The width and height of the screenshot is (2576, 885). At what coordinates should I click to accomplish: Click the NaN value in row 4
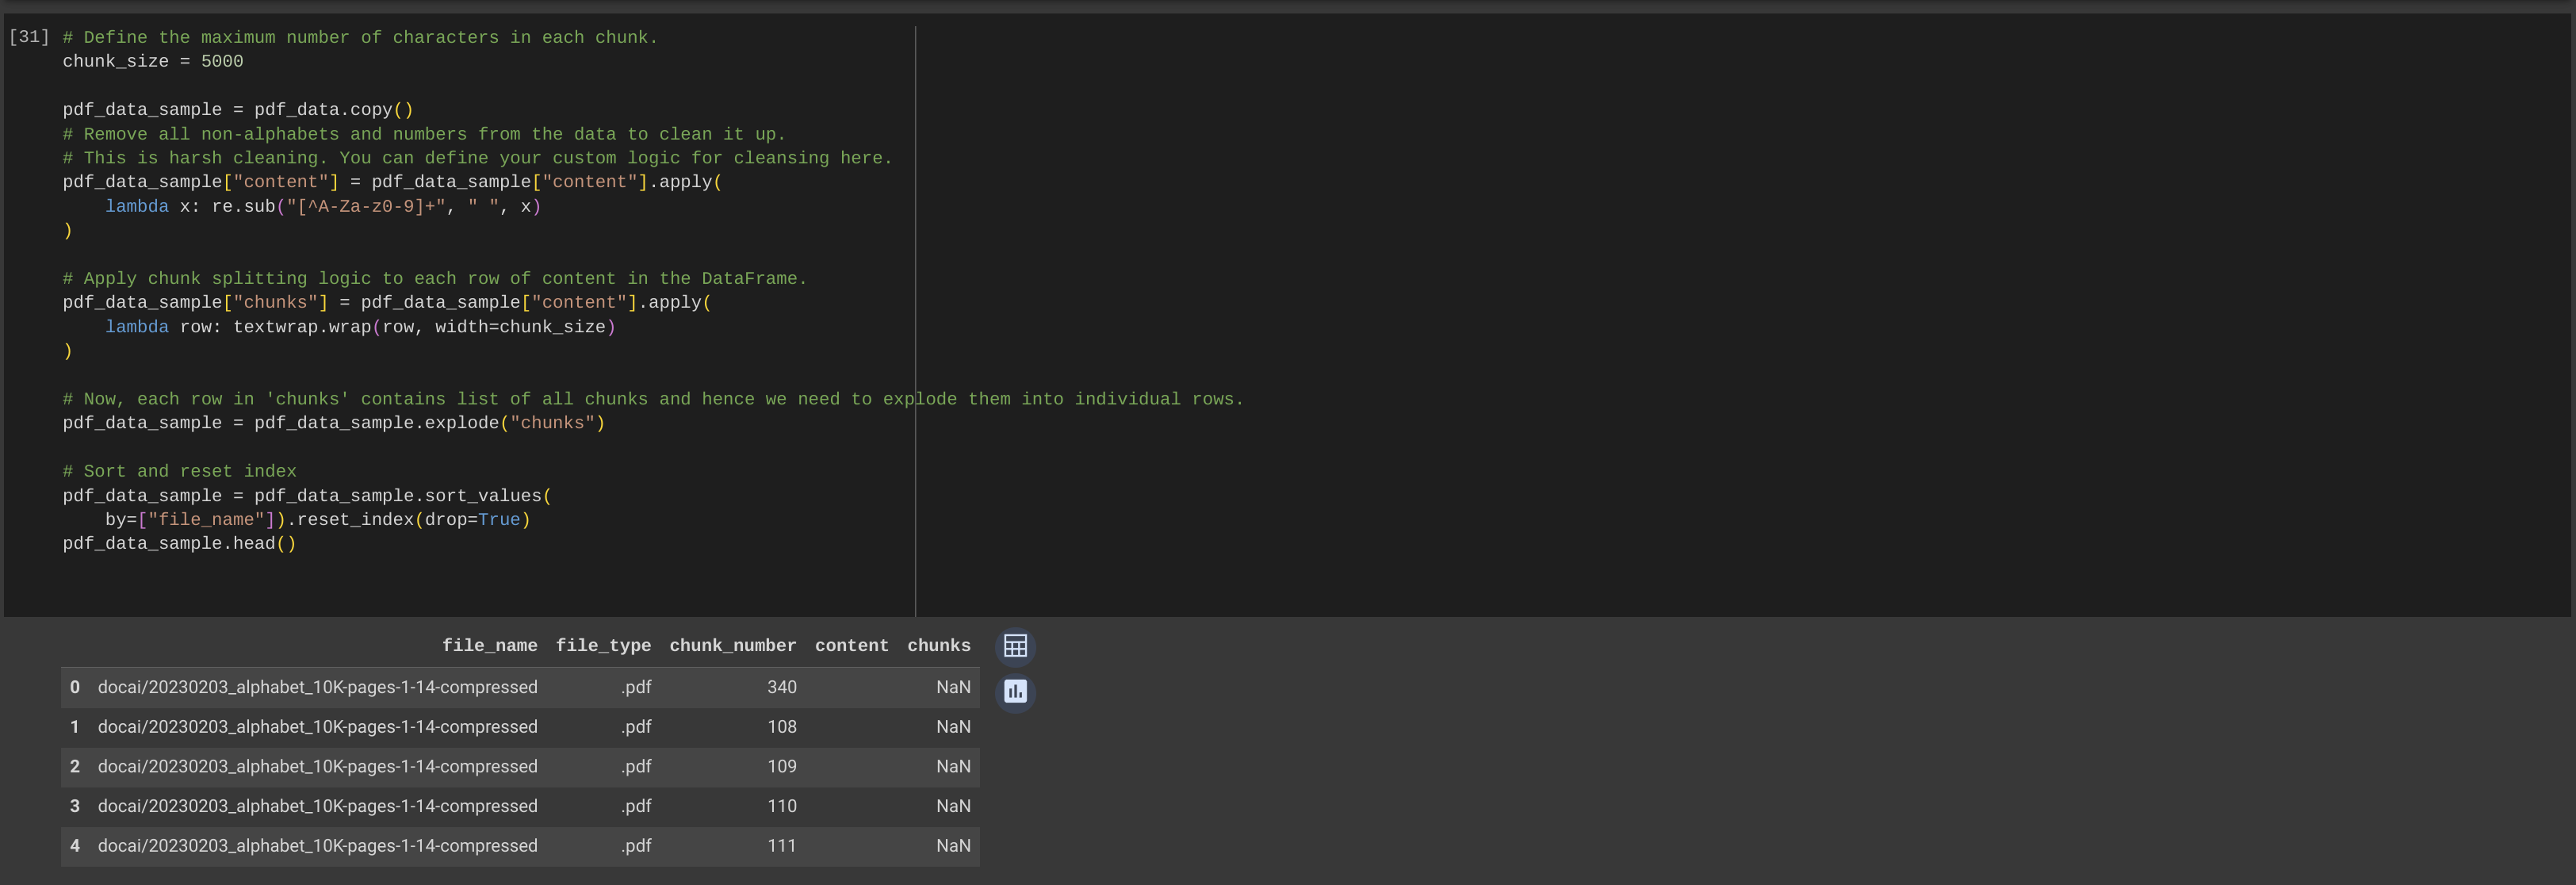953,845
